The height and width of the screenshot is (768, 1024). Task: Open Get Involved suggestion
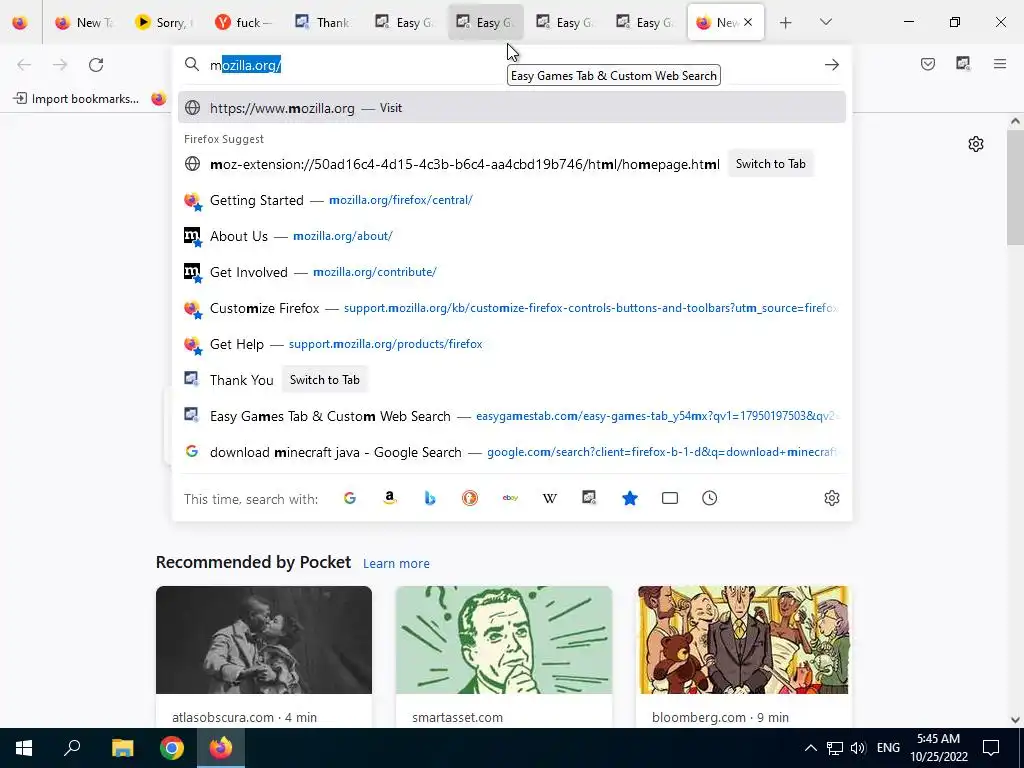point(511,272)
